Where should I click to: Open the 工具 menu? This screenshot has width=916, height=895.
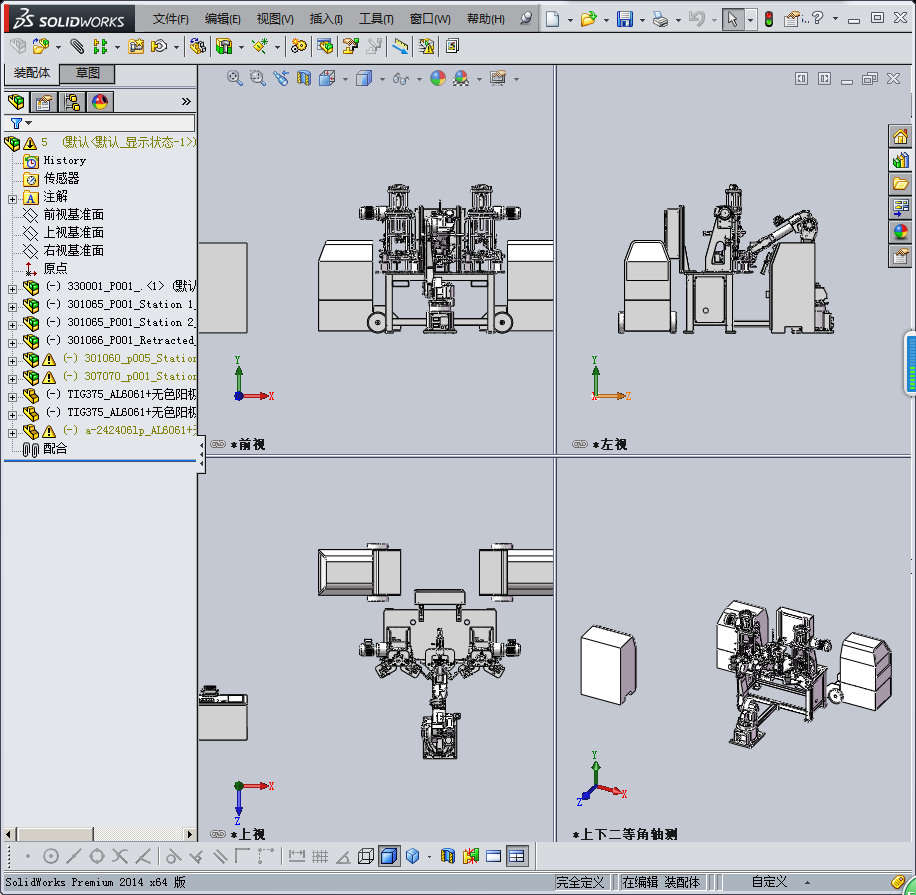(376, 19)
